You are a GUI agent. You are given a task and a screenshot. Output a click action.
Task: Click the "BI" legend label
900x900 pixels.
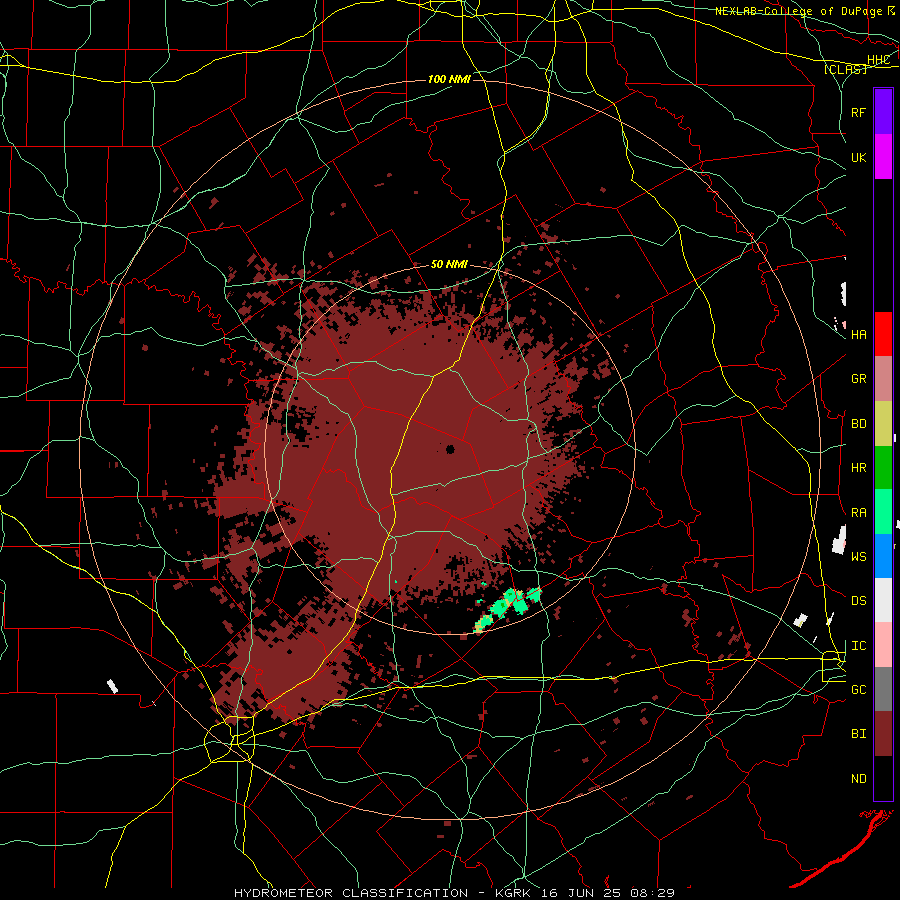click(x=858, y=734)
